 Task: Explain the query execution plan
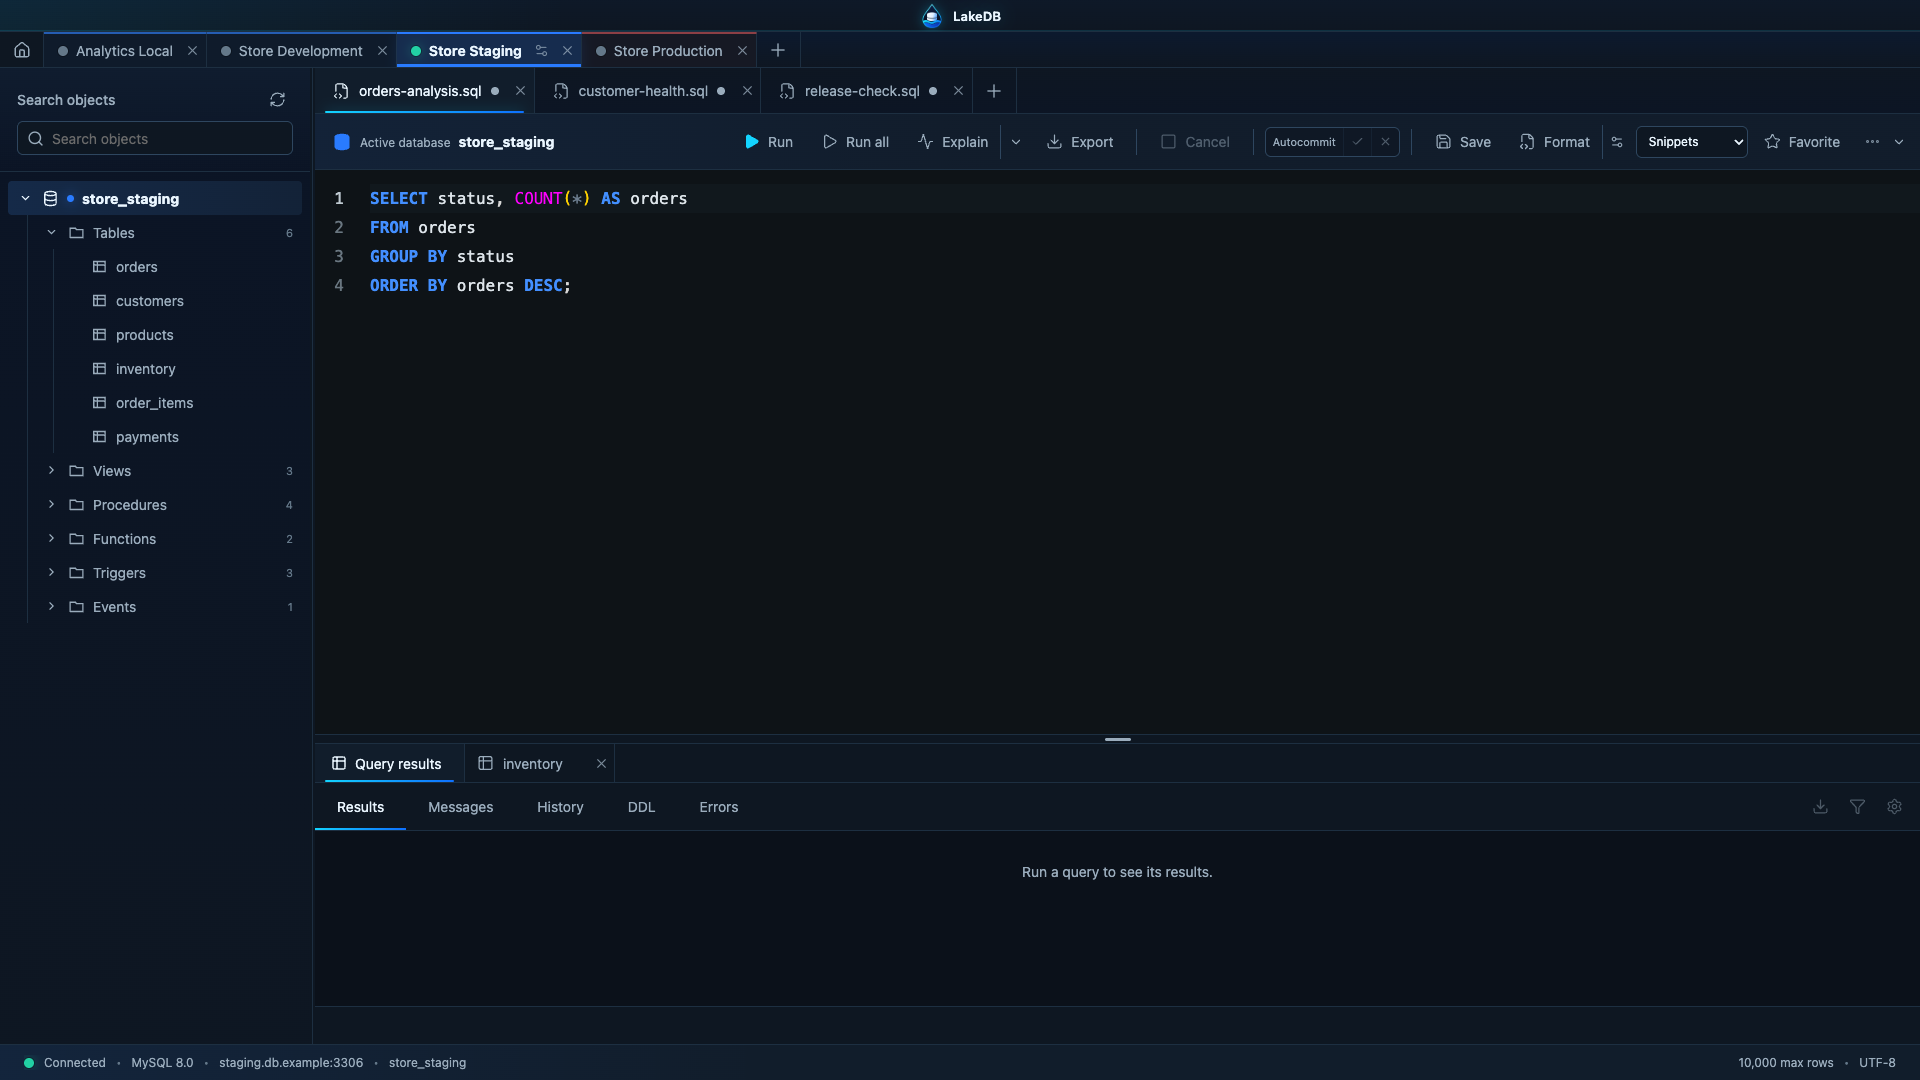point(953,142)
